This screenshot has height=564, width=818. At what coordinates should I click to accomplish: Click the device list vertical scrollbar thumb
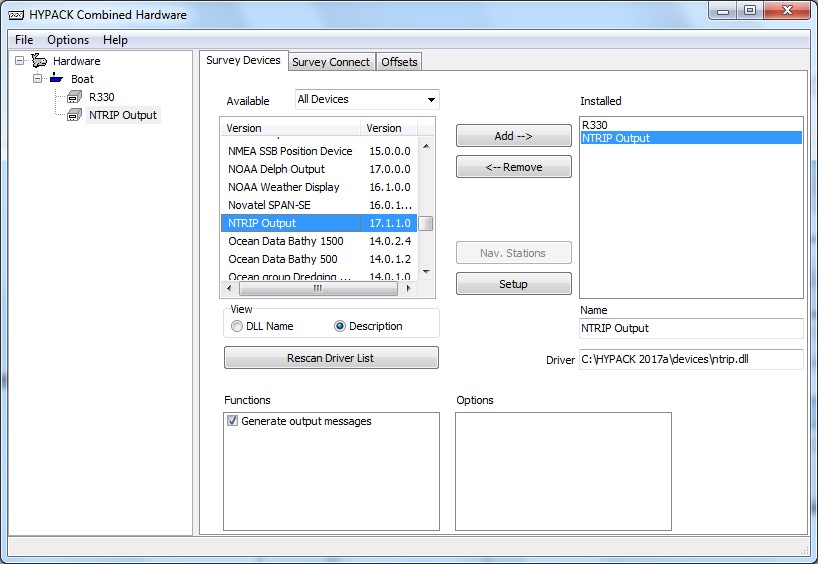pyautogui.click(x=426, y=223)
